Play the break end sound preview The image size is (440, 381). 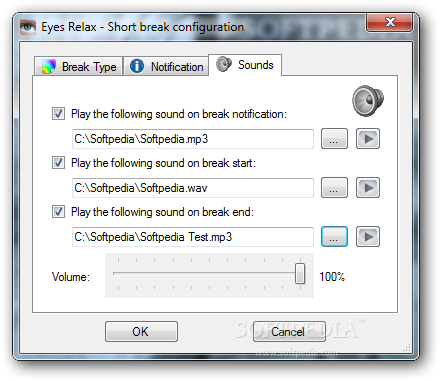point(368,237)
